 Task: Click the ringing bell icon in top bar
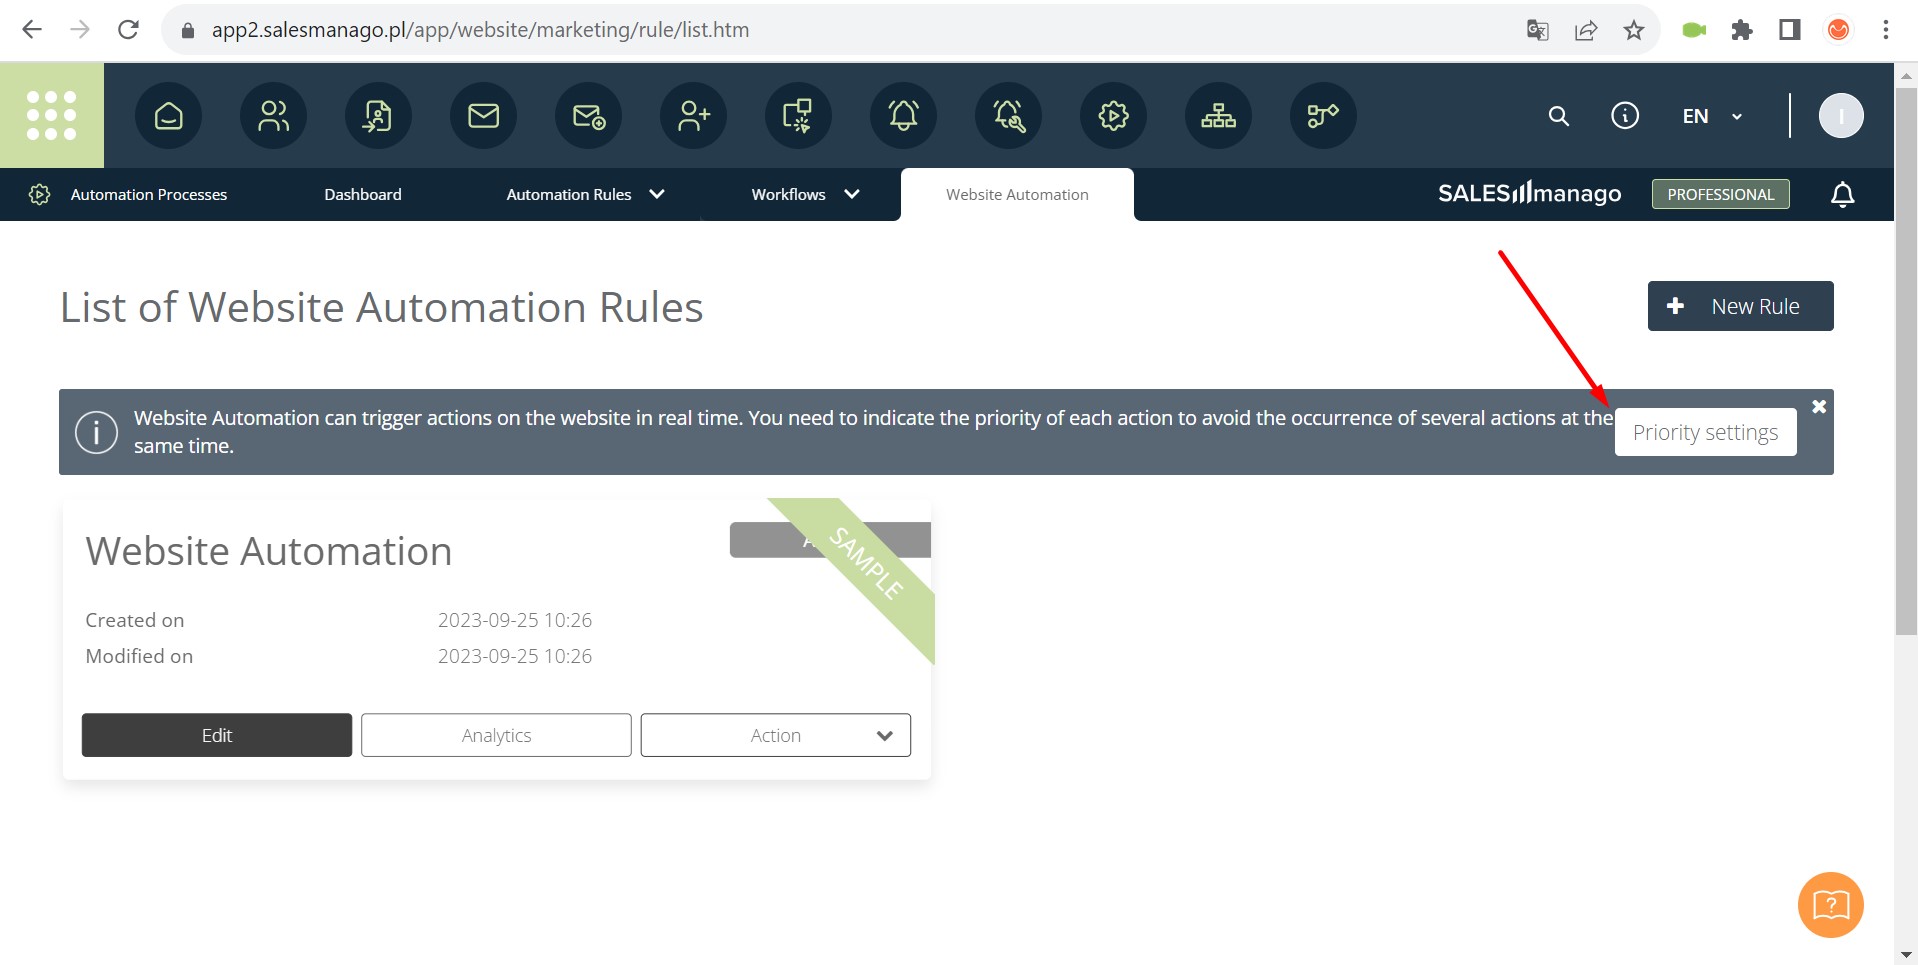click(903, 116)
